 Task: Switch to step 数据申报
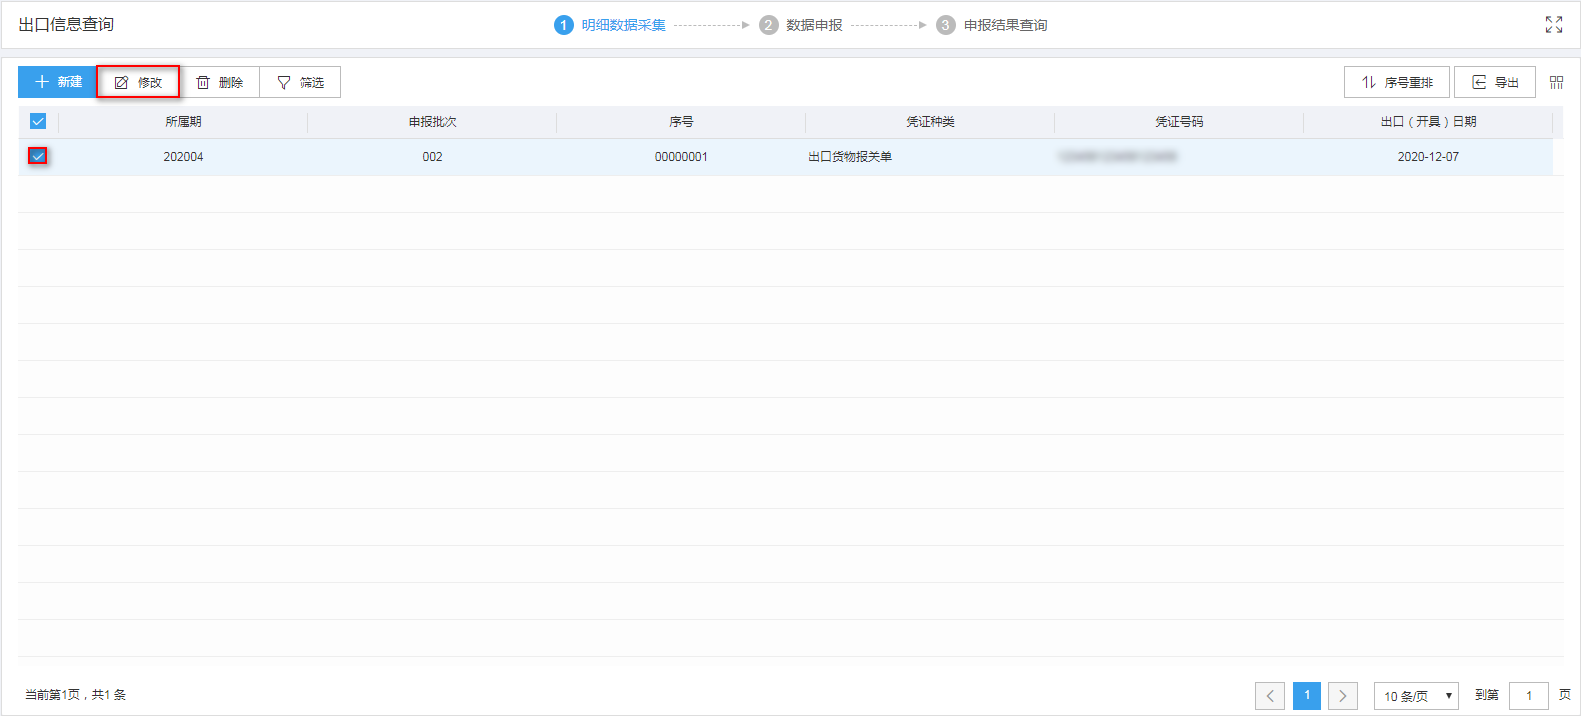pos(801,25)
